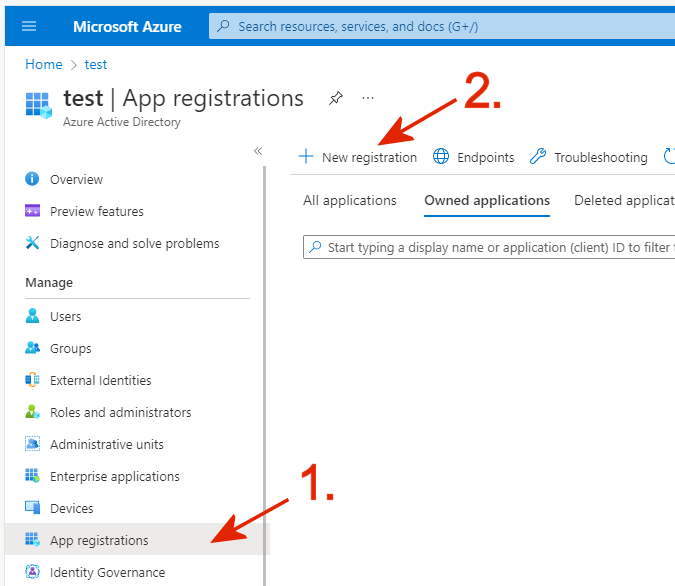Image resolution: width=675 pixels, height=586 pixels.
Task: Click the sidebar vertical scrollbar
Action: tap(264, 375)
